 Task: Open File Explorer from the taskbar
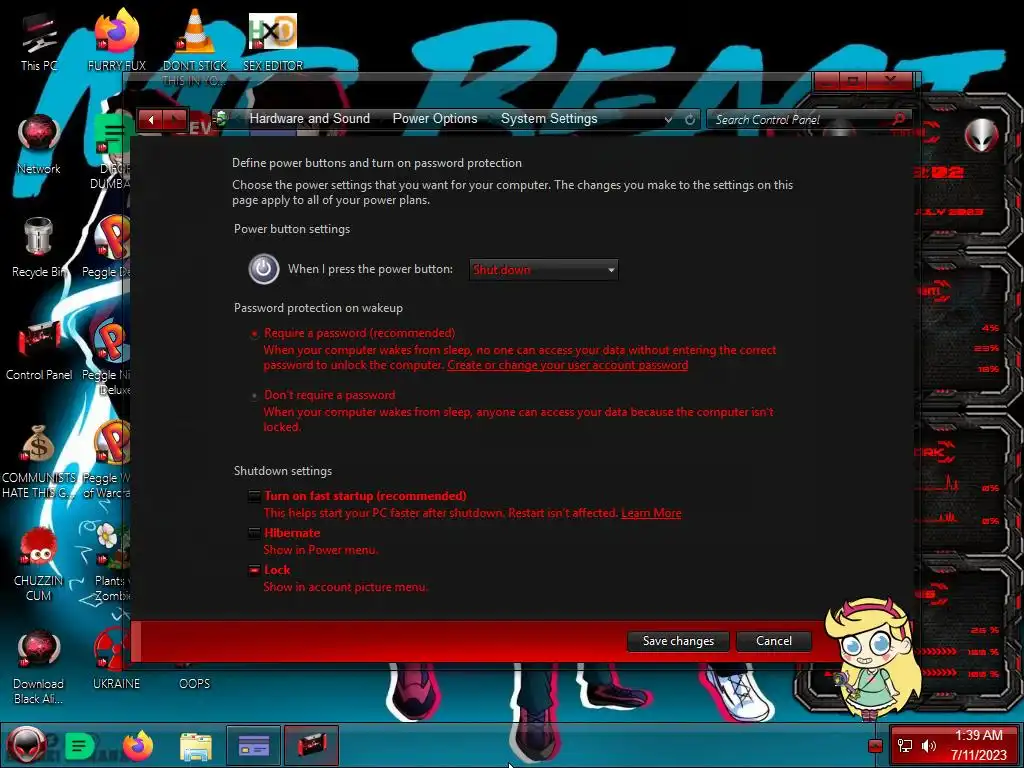tap(195, 746)
